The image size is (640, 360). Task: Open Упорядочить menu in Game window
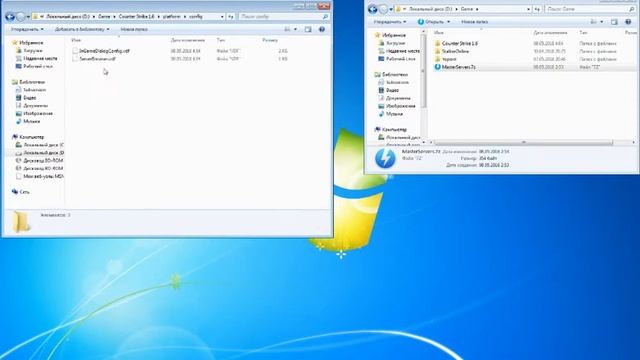tap(390, 22)
